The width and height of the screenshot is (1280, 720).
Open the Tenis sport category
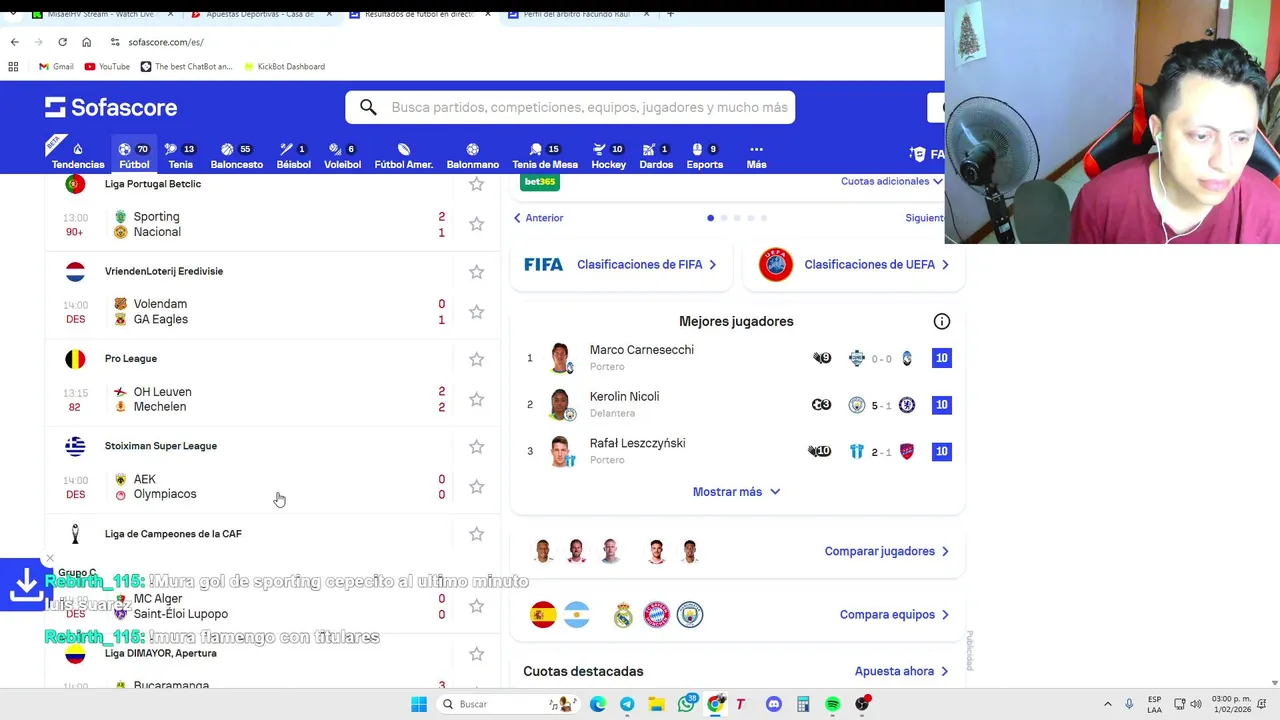click(180, 155)
